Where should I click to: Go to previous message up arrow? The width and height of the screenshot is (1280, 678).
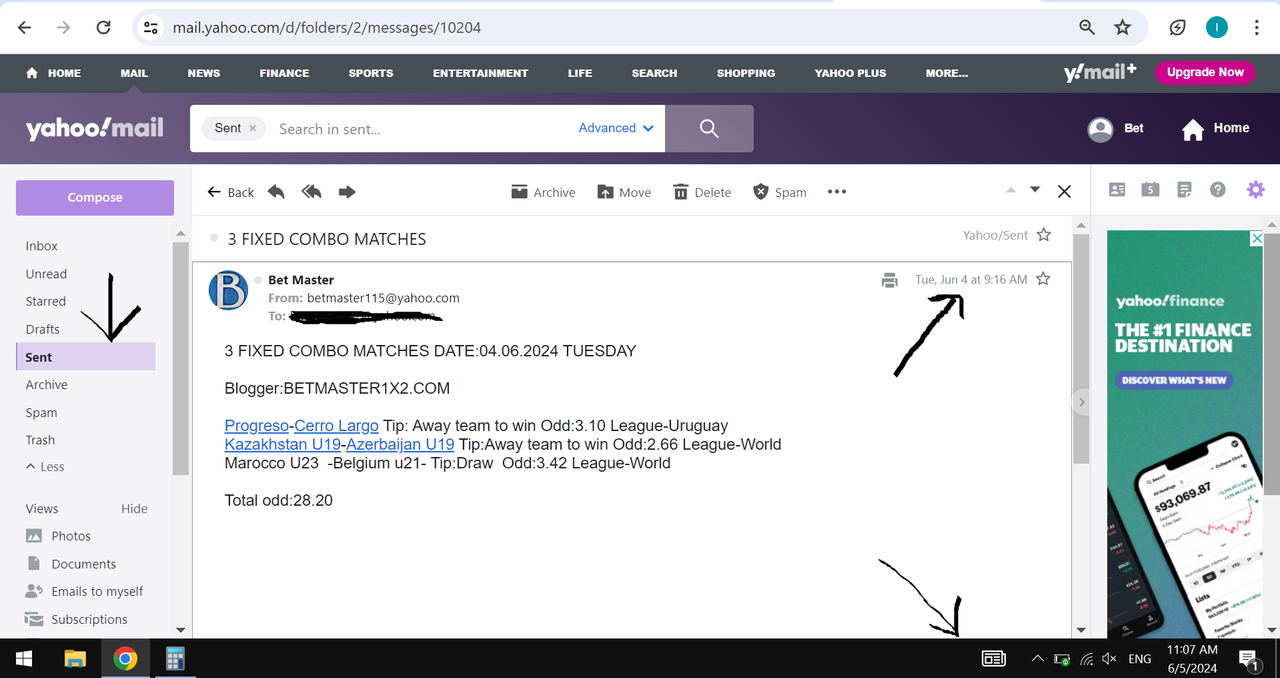1010,190
